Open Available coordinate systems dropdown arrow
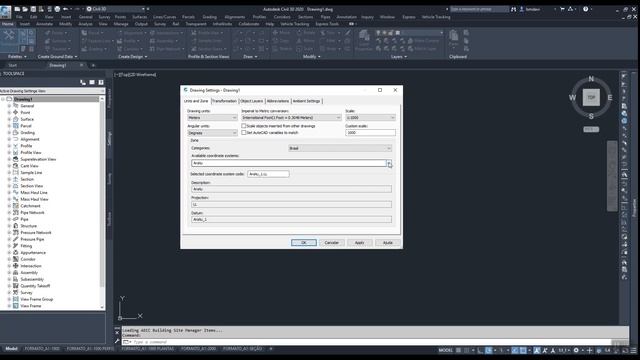Image resolution: width=640 pixels, height=360 pixels. [389, 163]
